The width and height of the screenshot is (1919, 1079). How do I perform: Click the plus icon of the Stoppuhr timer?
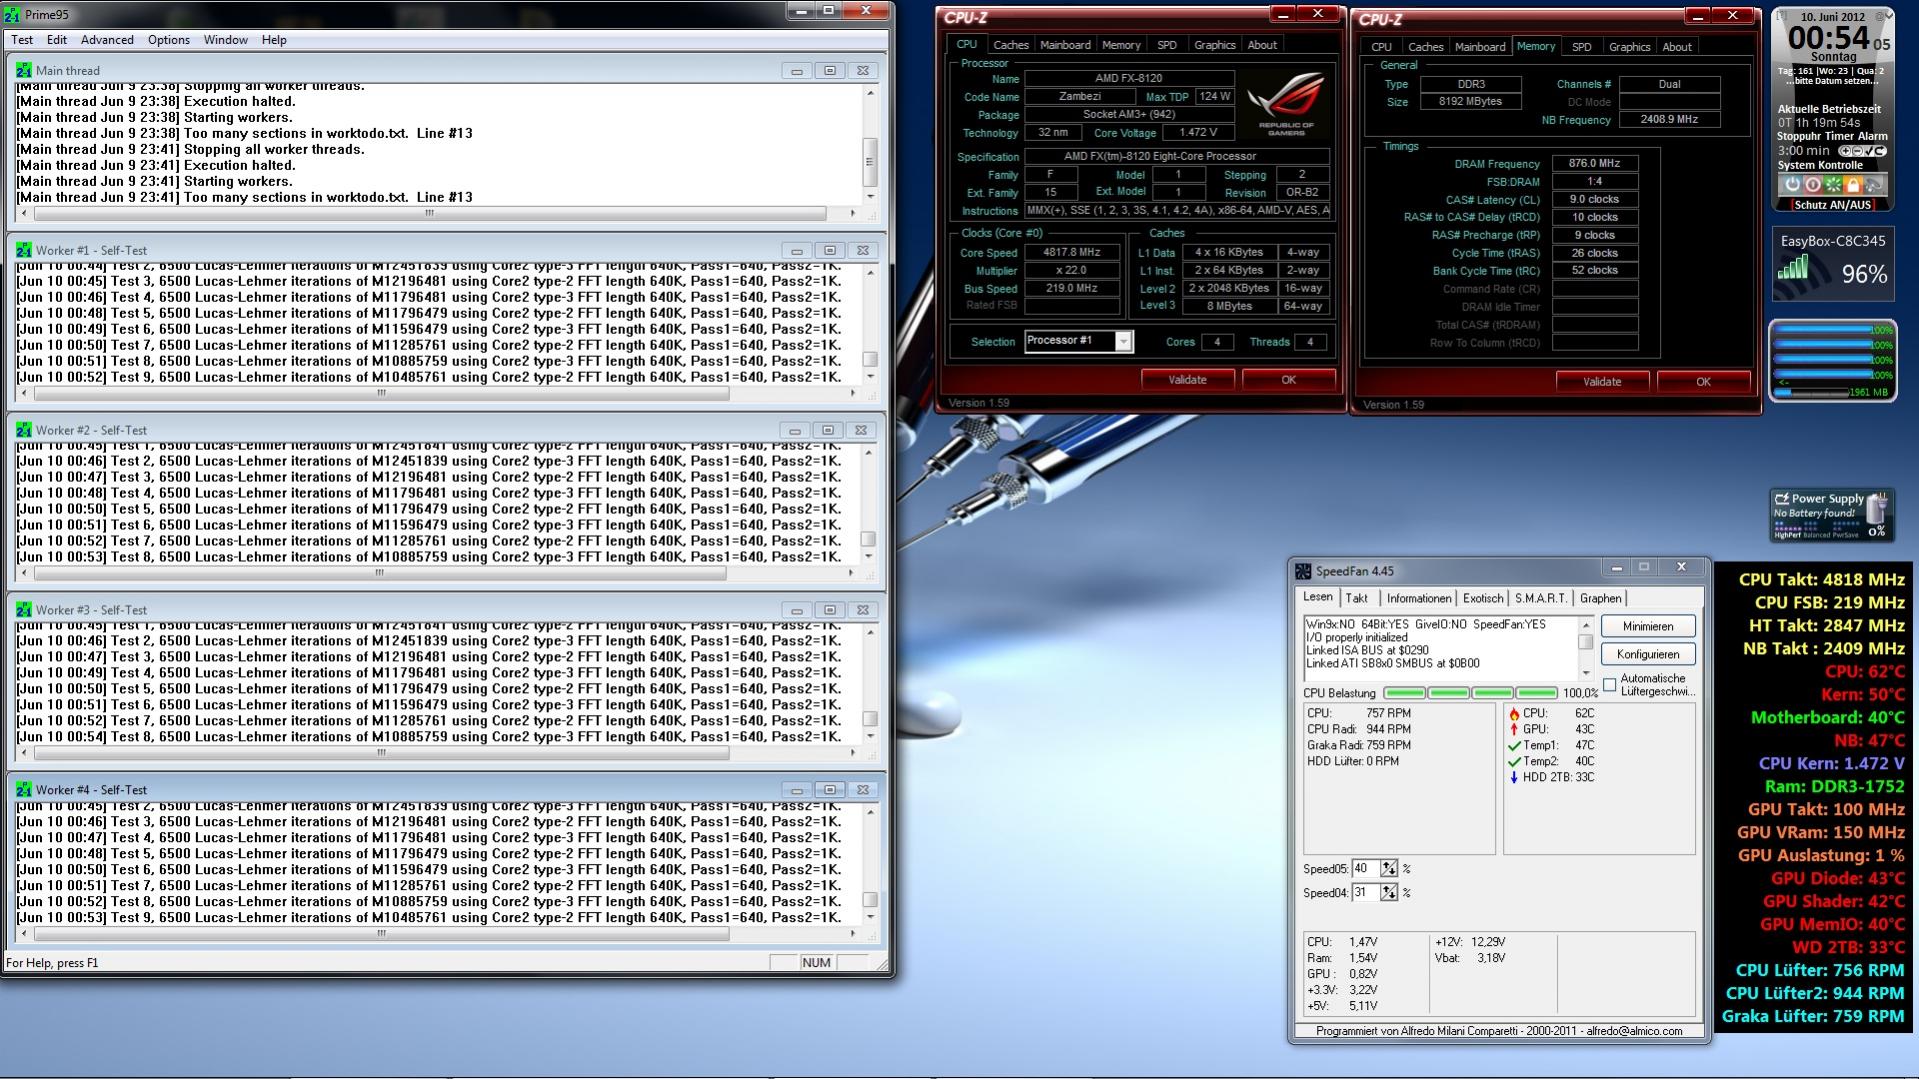pos(1845,151)
